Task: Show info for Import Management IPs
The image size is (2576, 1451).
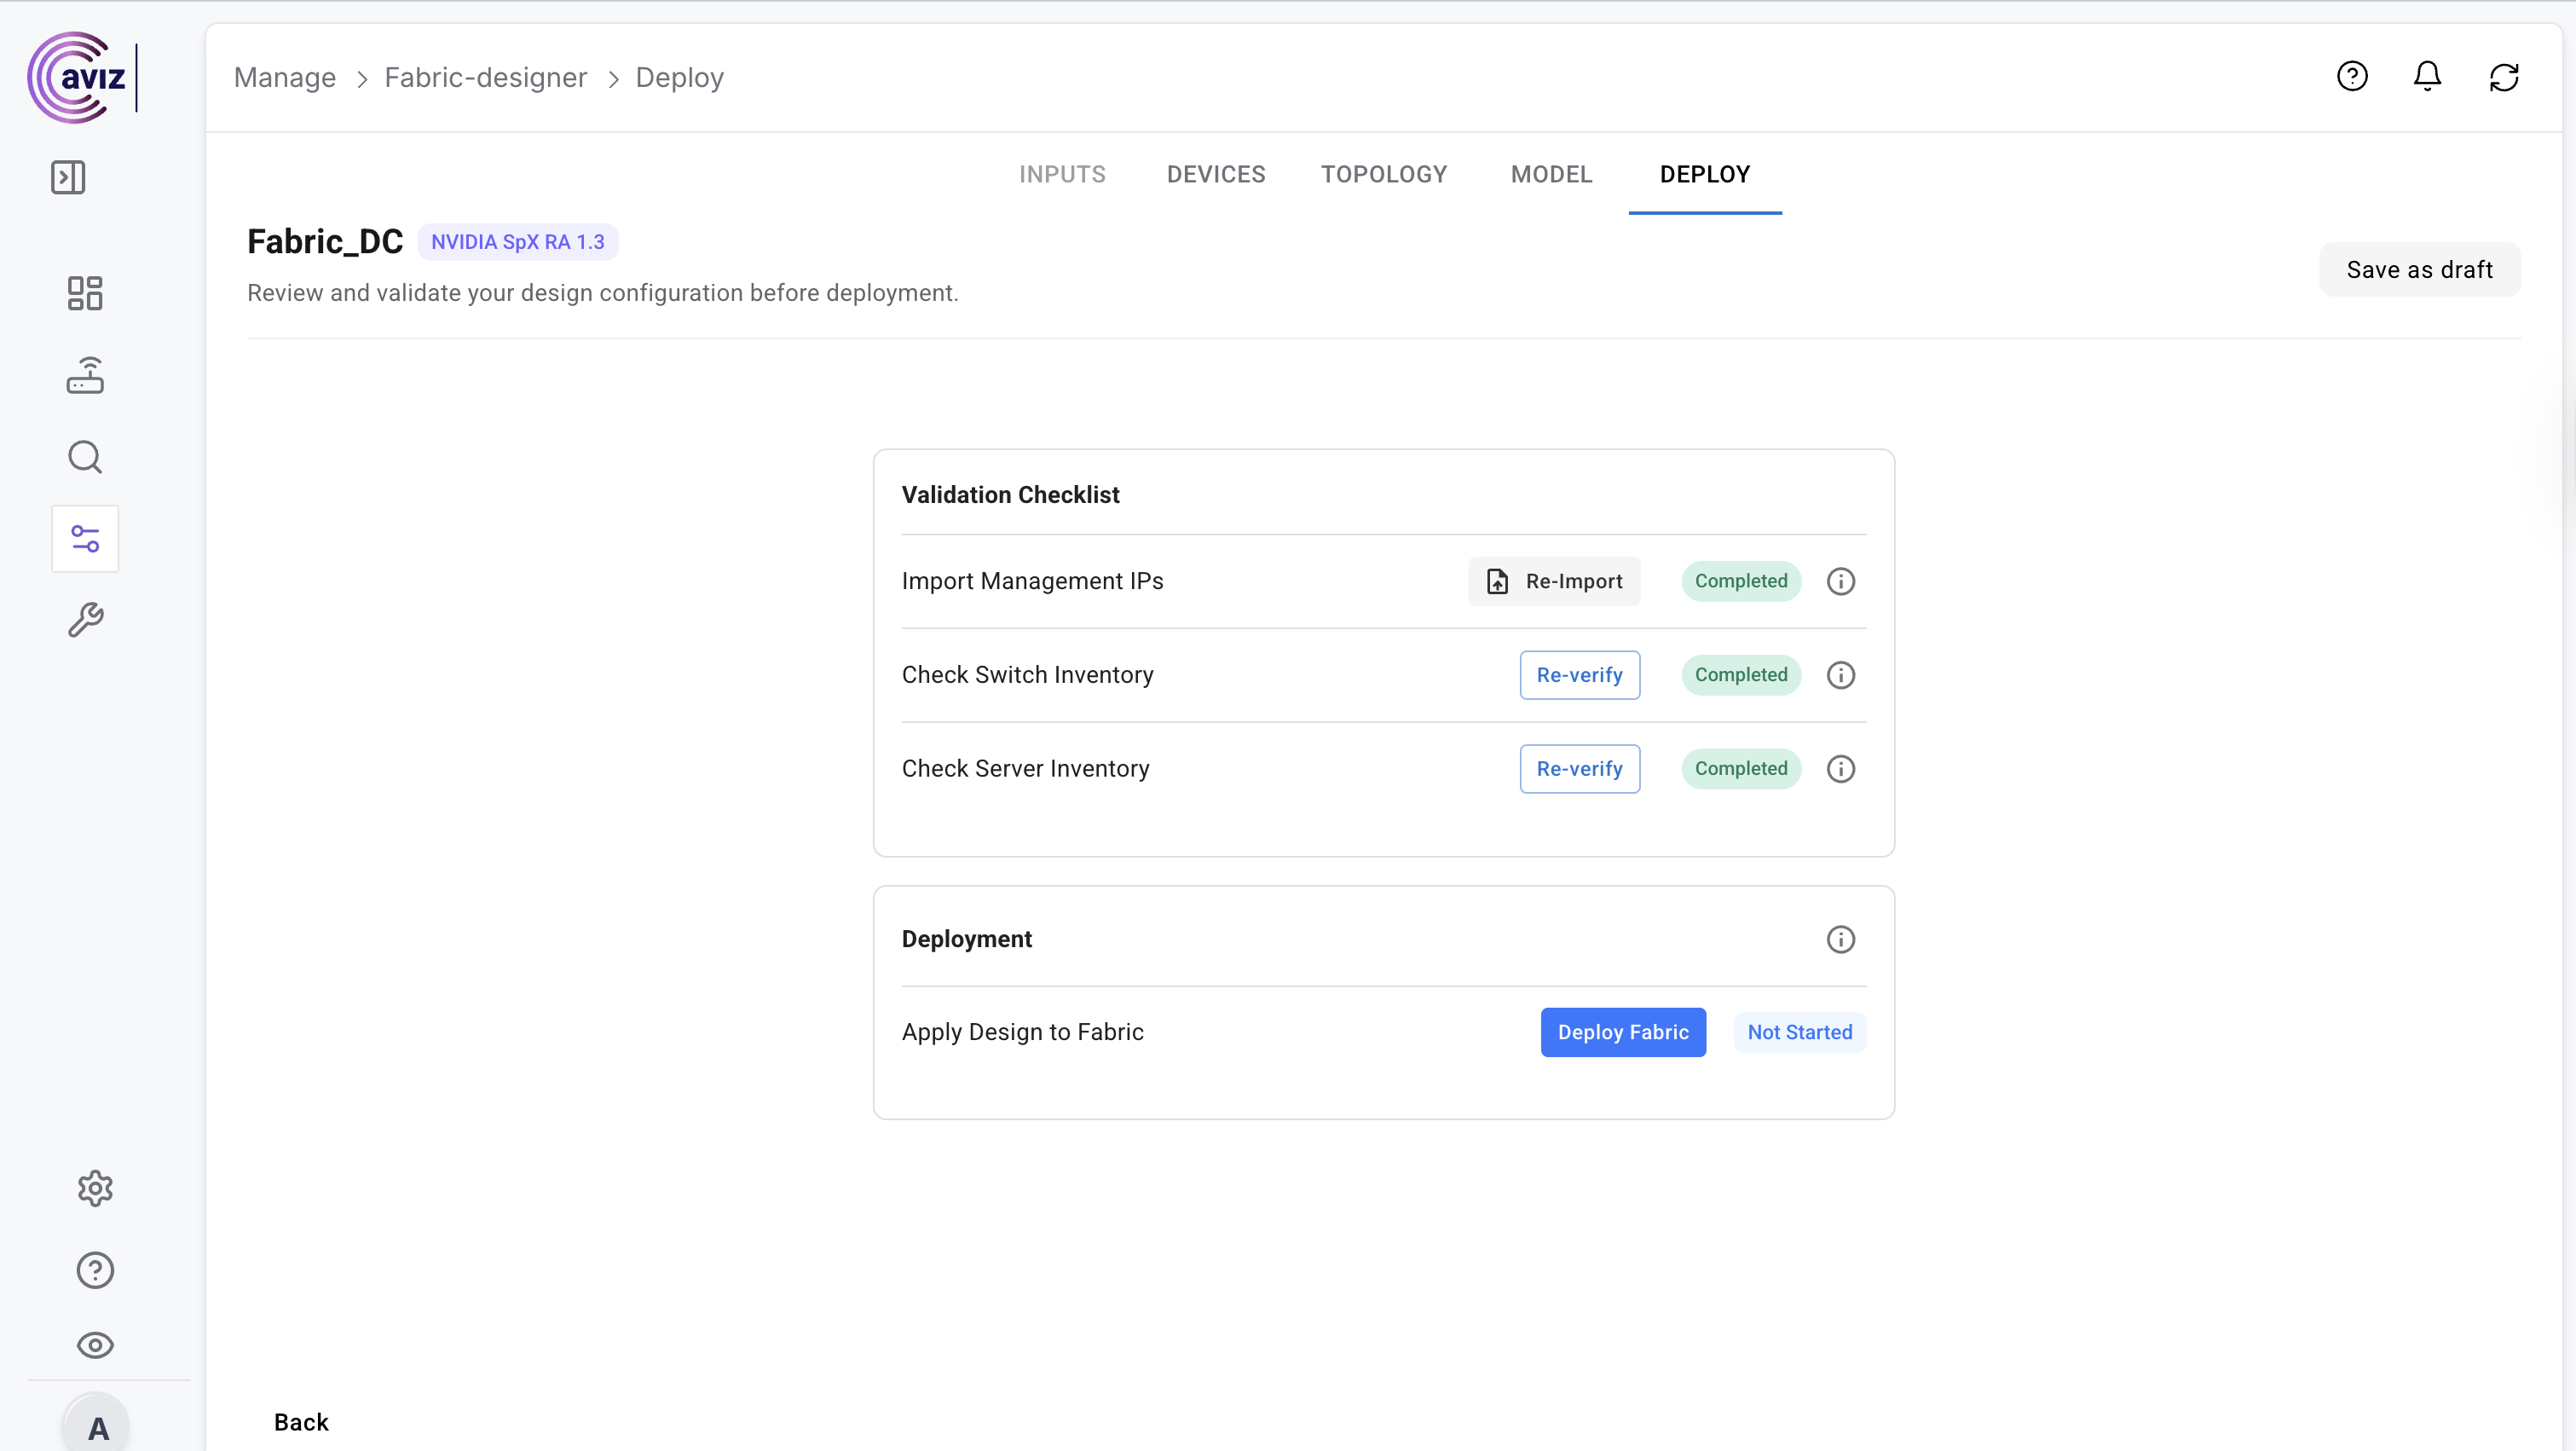Action: [x=1840, y=581]
